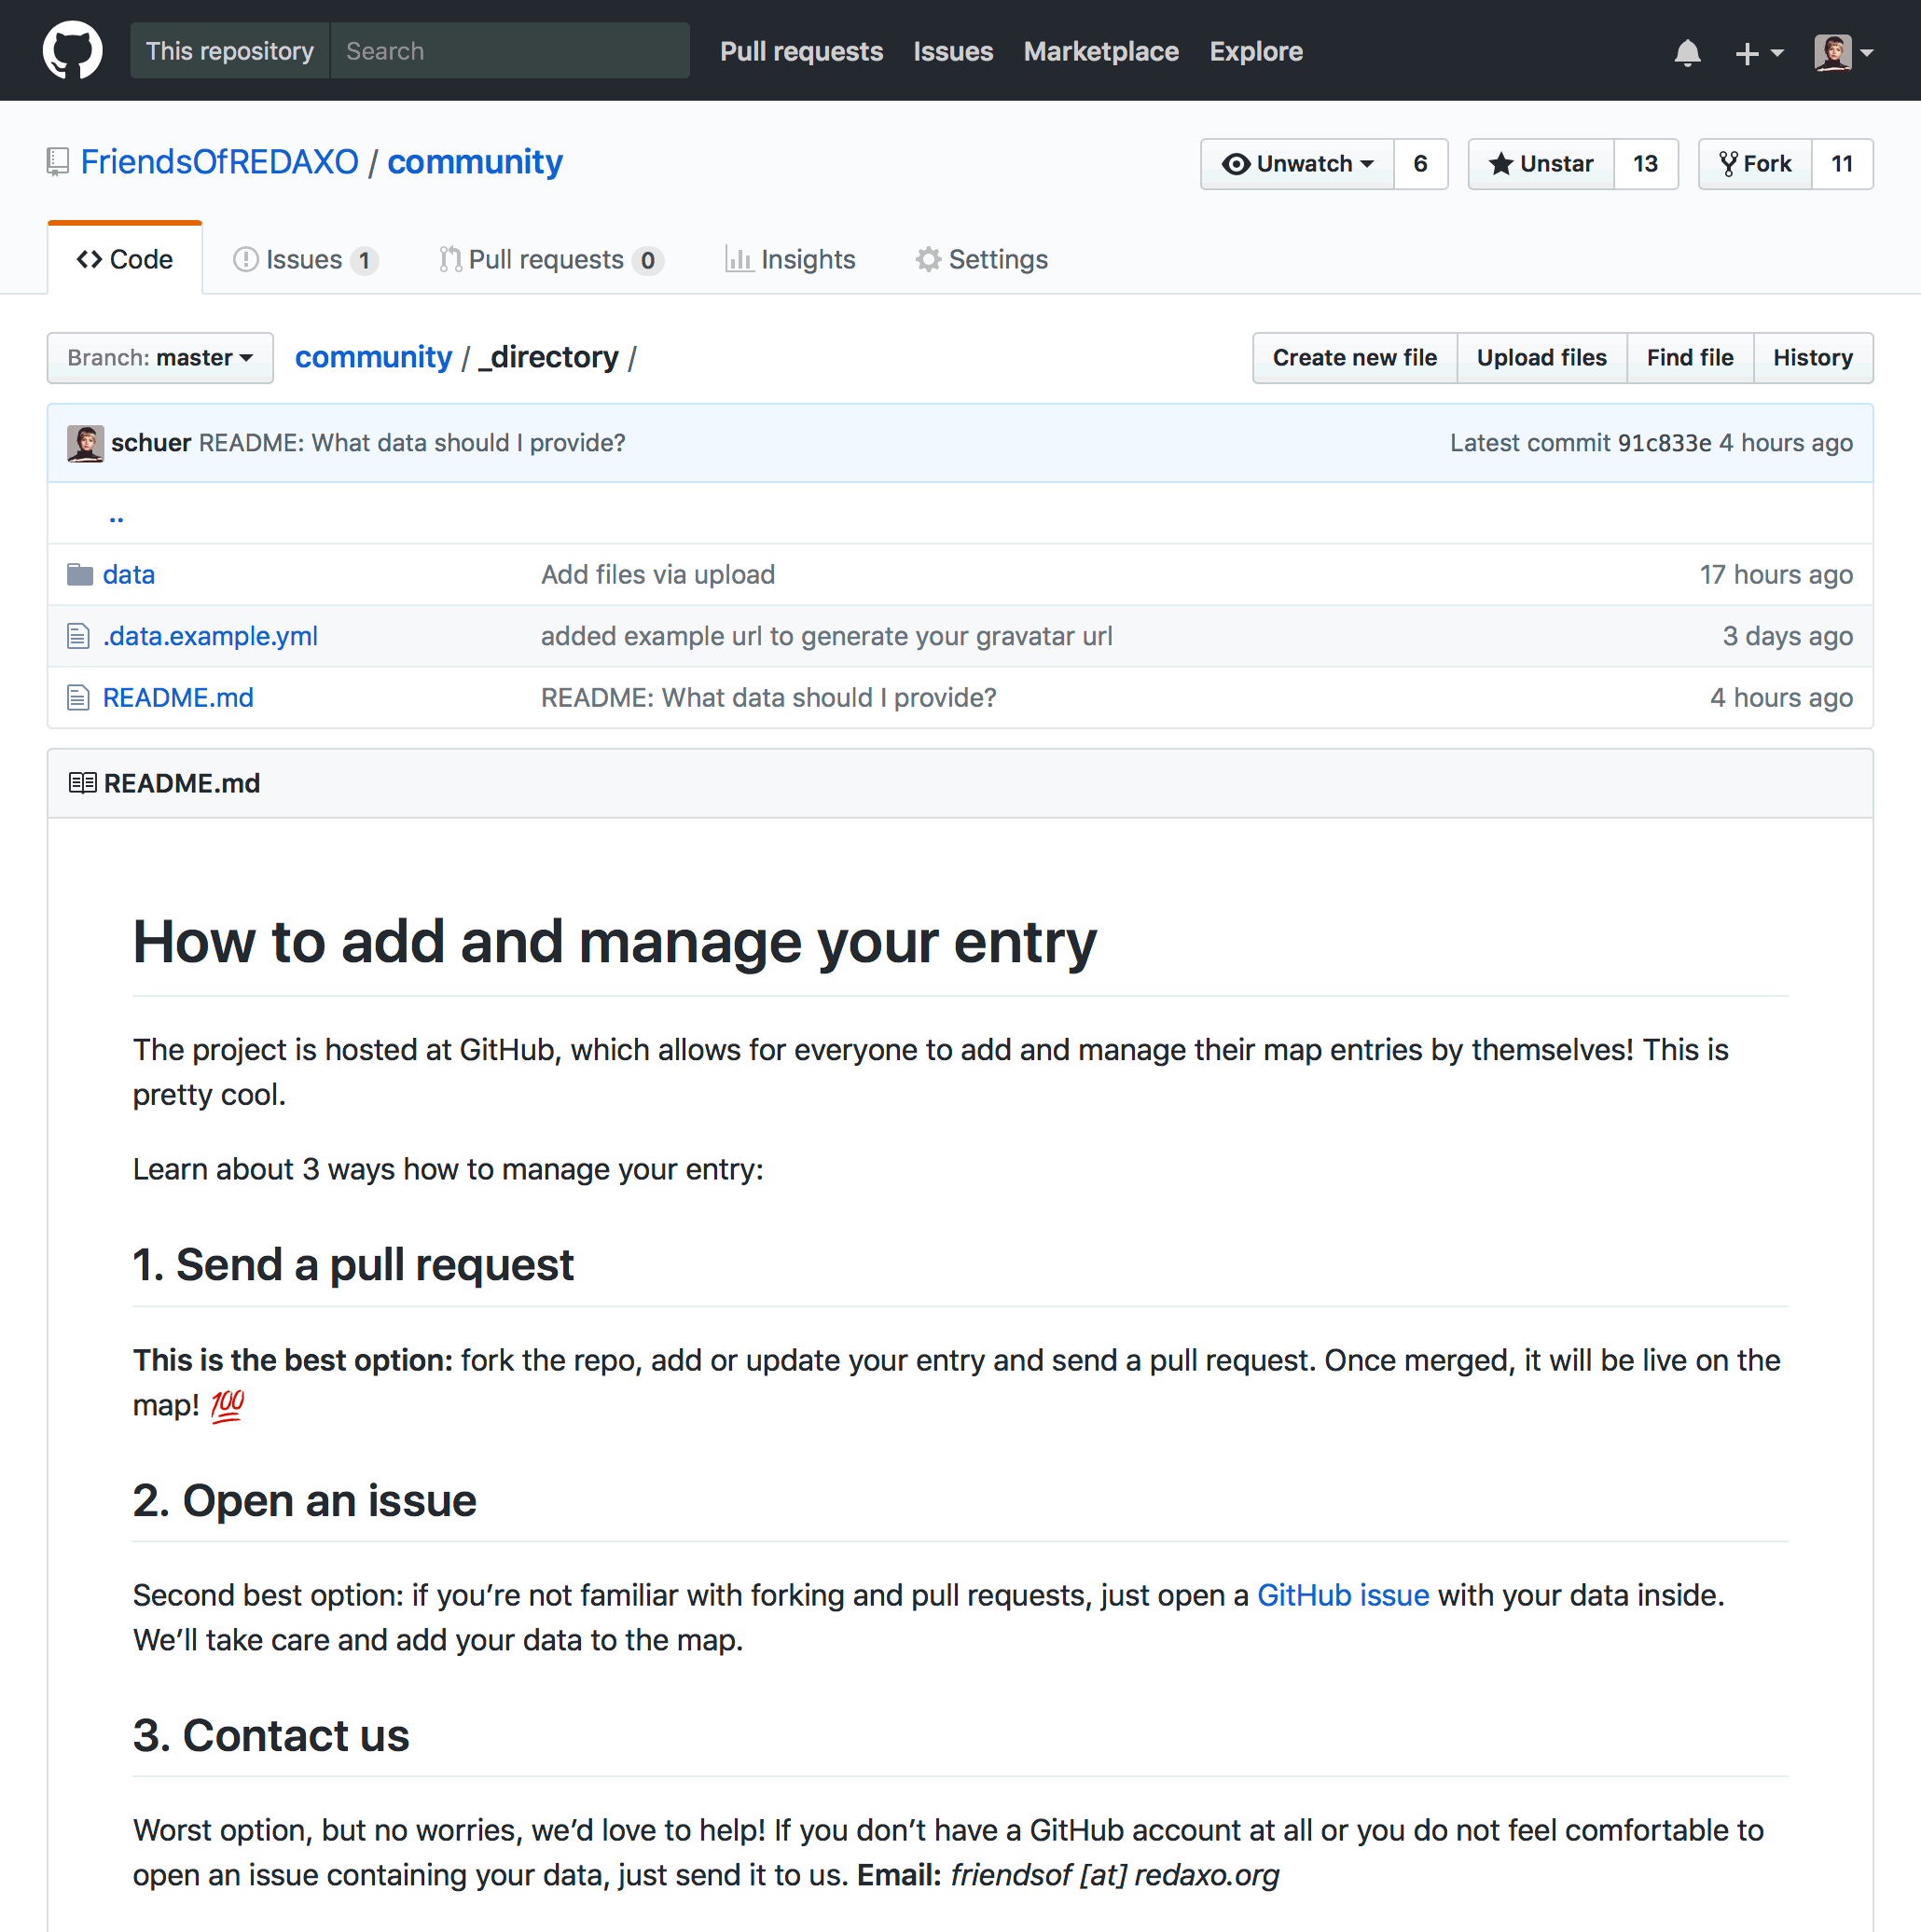Click the '17 hours ago' timestamp
The width and height of the screenshot is (1921, 1932).
[1776, 575]
